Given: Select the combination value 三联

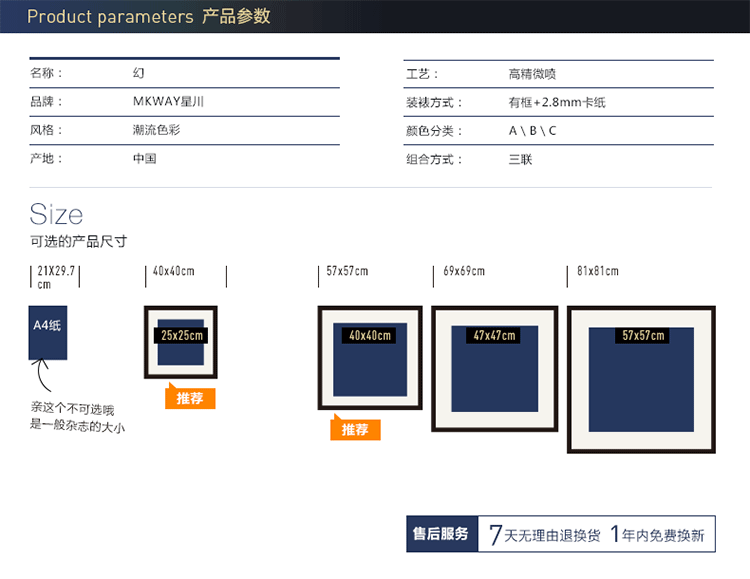Looking at the screenshot, I should tap(520, 159).
